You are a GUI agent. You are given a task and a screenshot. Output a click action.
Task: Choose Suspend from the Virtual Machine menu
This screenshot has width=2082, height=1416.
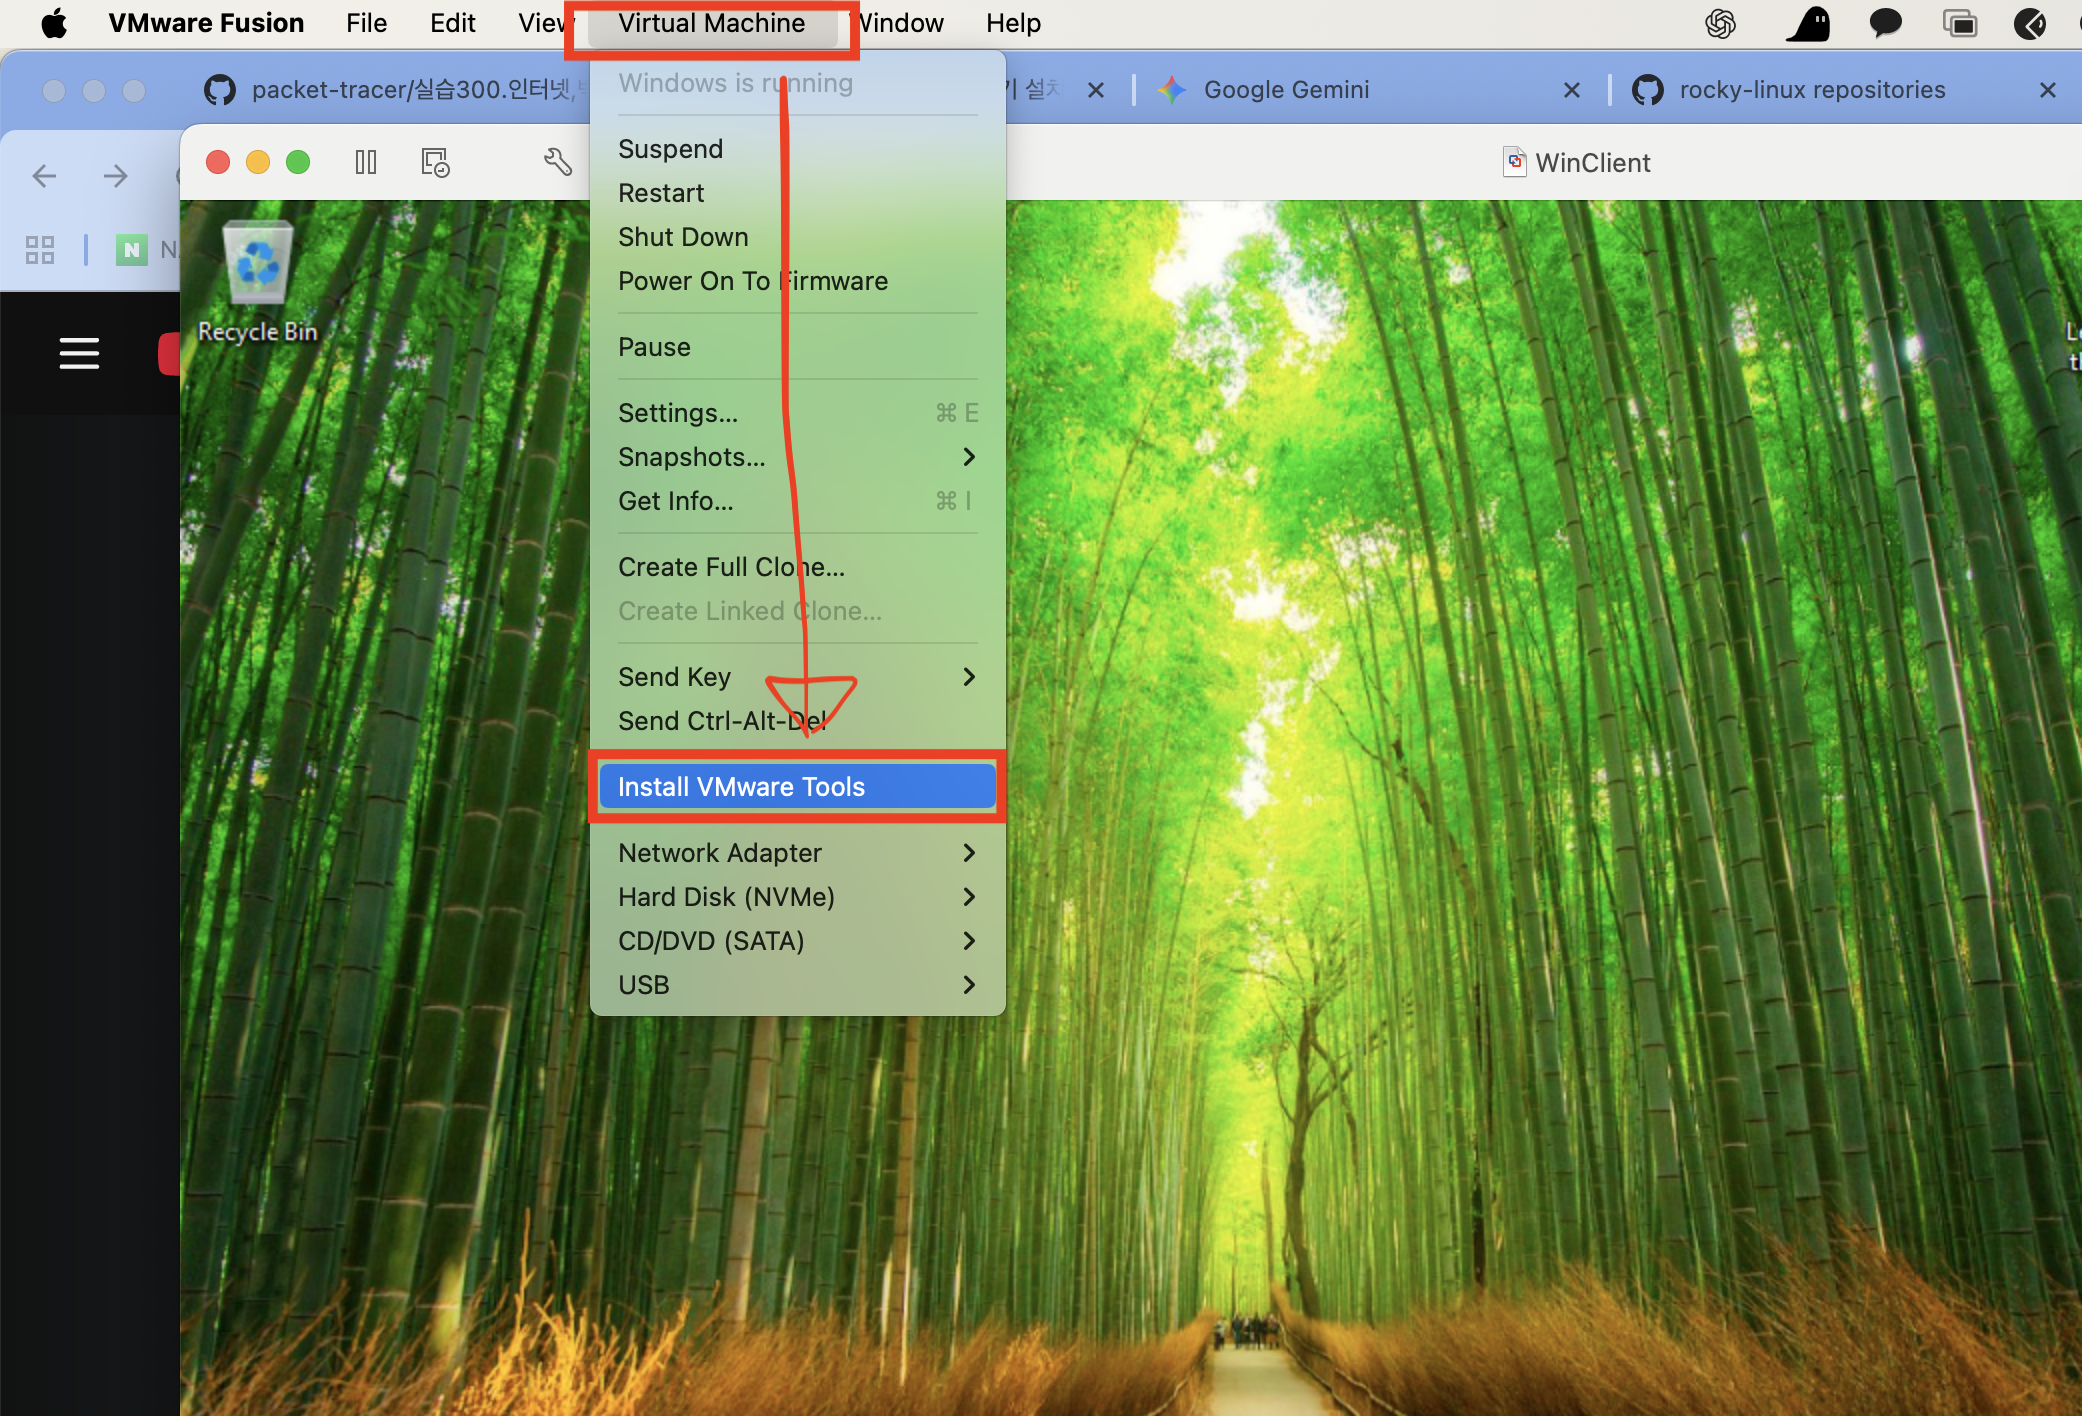pyautogui.click(x=797, y=149)
